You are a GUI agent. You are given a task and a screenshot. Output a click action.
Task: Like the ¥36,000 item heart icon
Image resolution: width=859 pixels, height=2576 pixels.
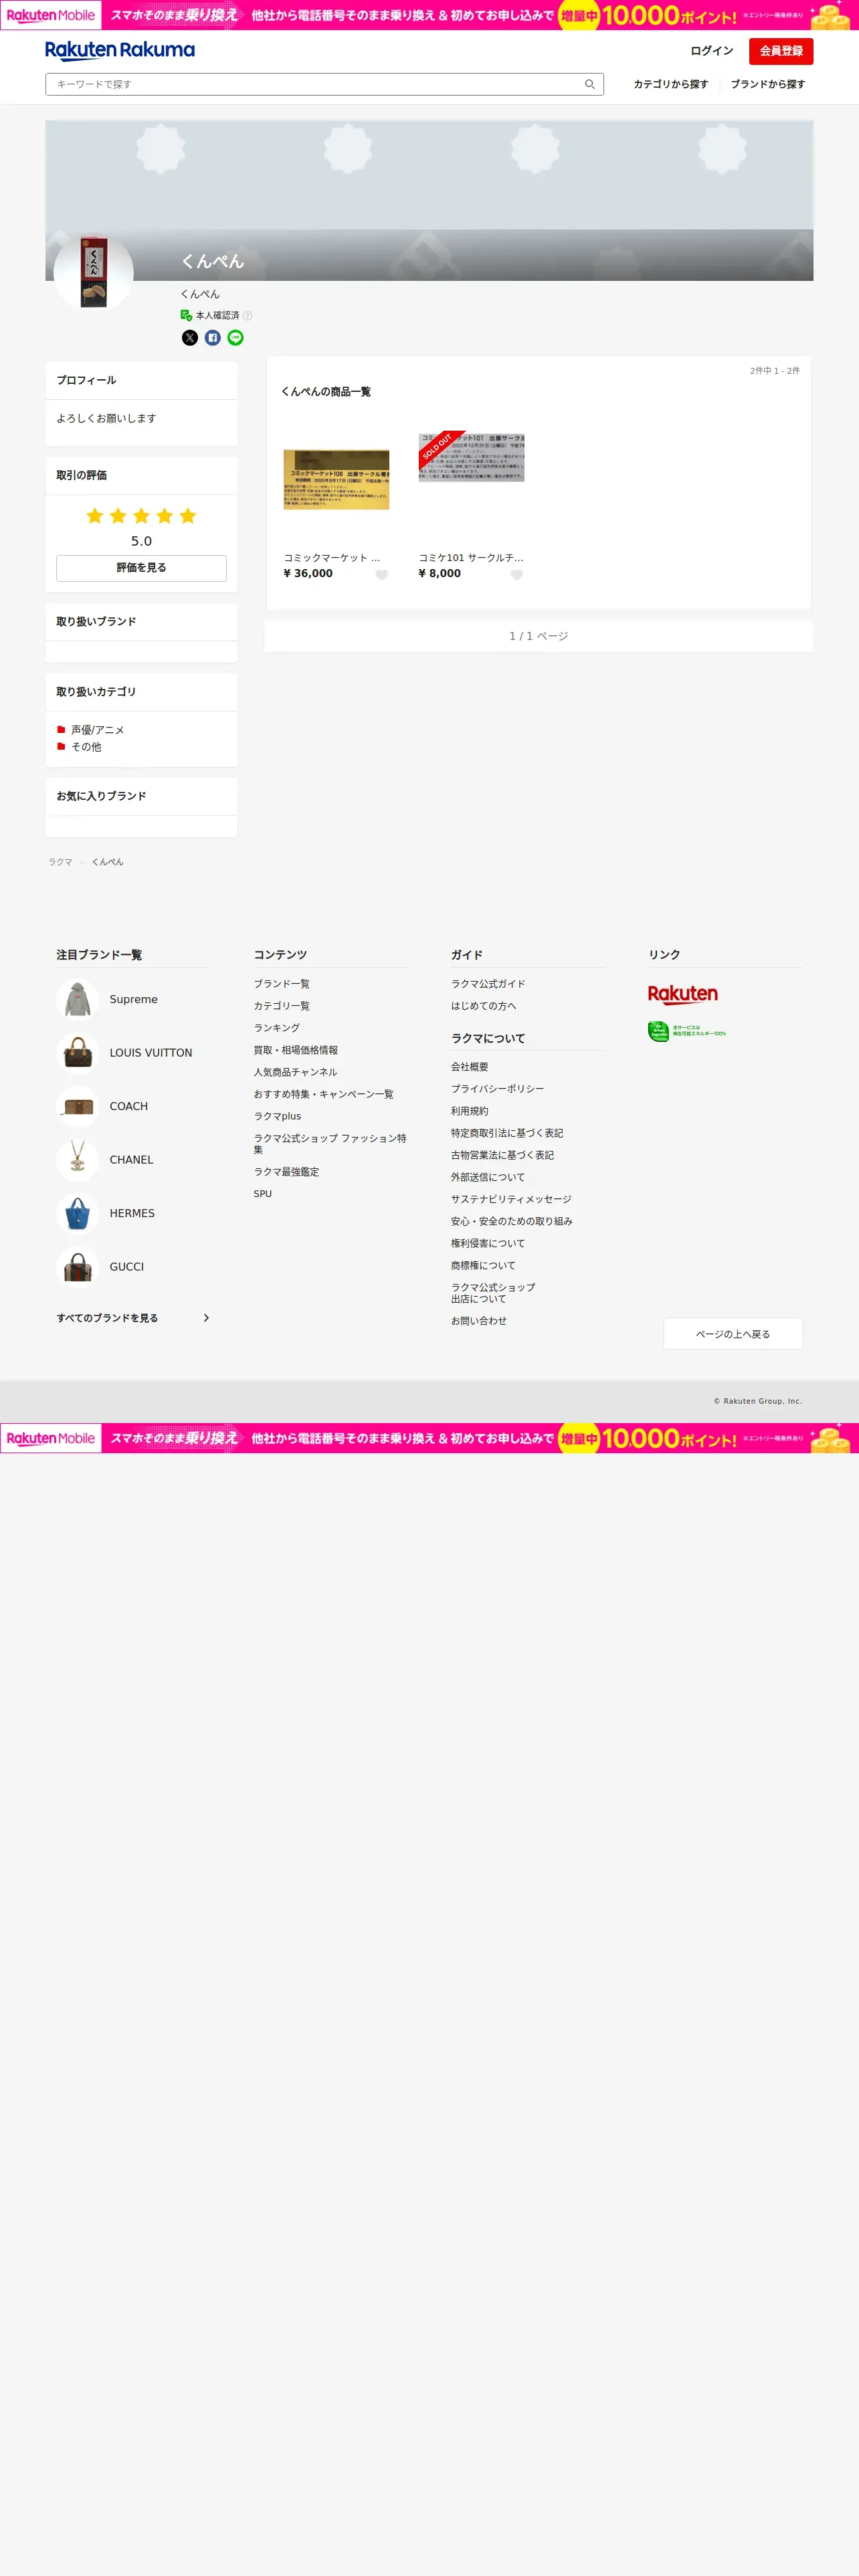coord(382,575)
